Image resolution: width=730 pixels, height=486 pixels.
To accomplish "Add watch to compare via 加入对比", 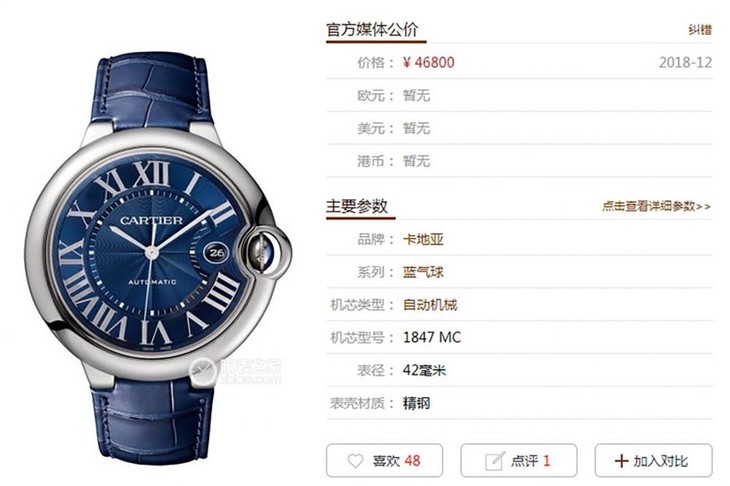I will (x=653, y=460).
